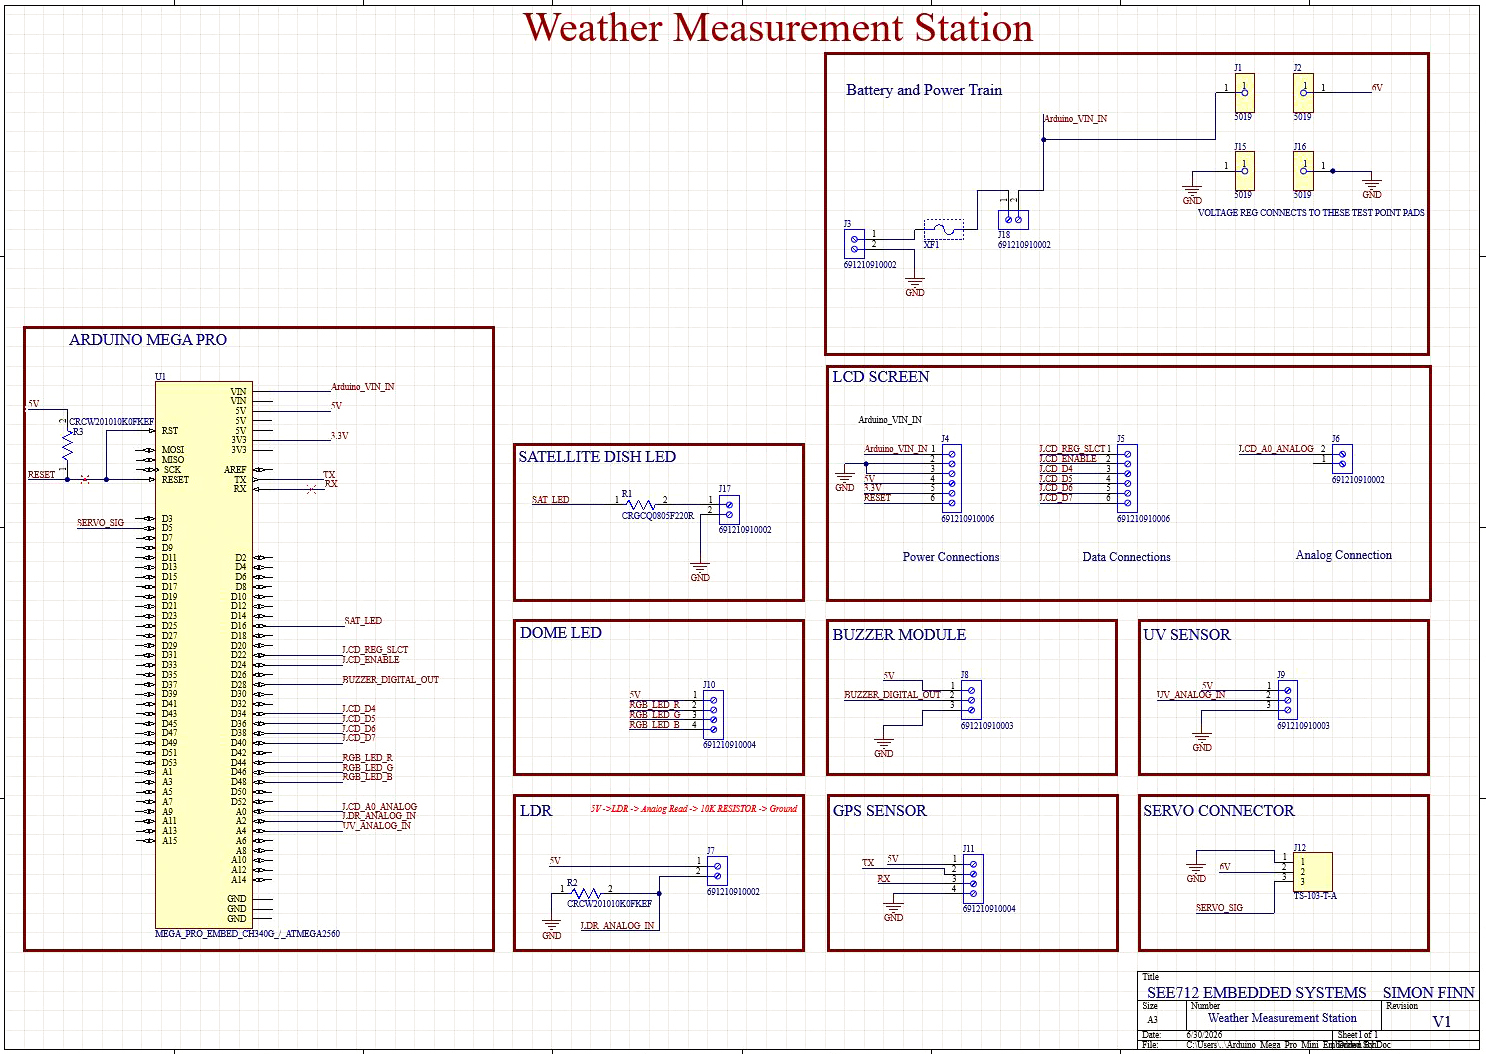Click the Battery and Power Train heading
The image size is (1486, 1054).
coord(924,90)
